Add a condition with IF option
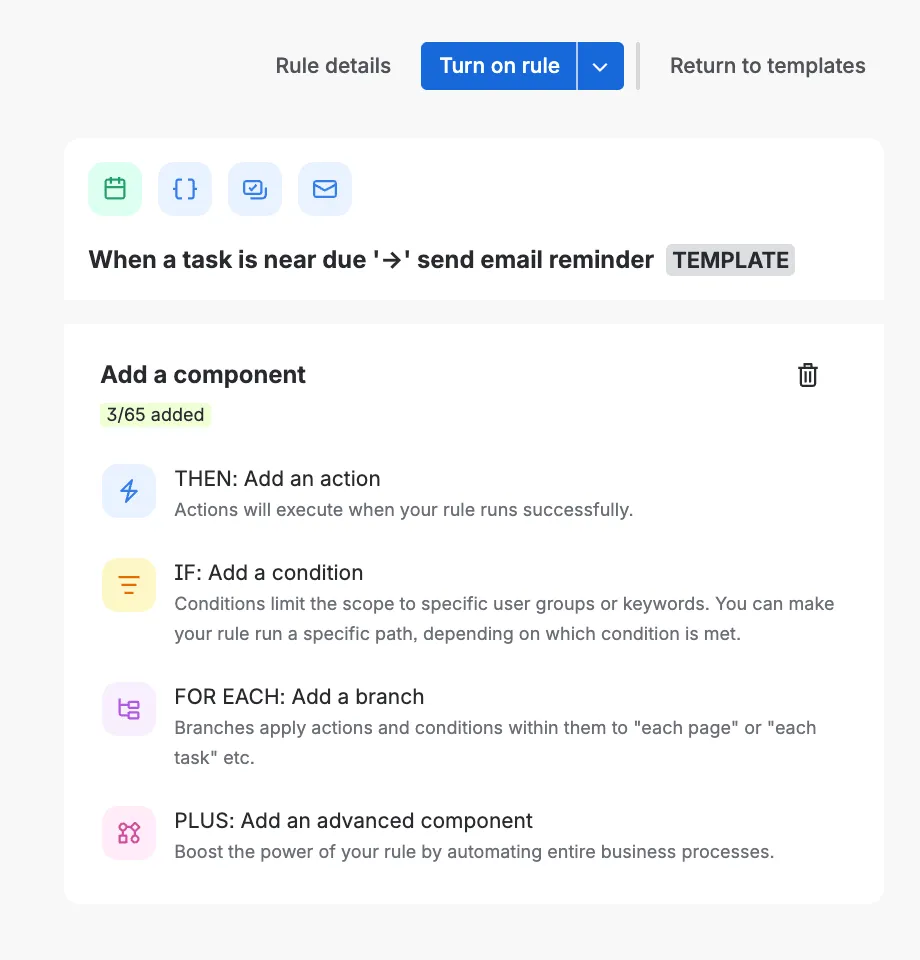The height and width of the screenshot is (960, 920). [x=268, y=573]
